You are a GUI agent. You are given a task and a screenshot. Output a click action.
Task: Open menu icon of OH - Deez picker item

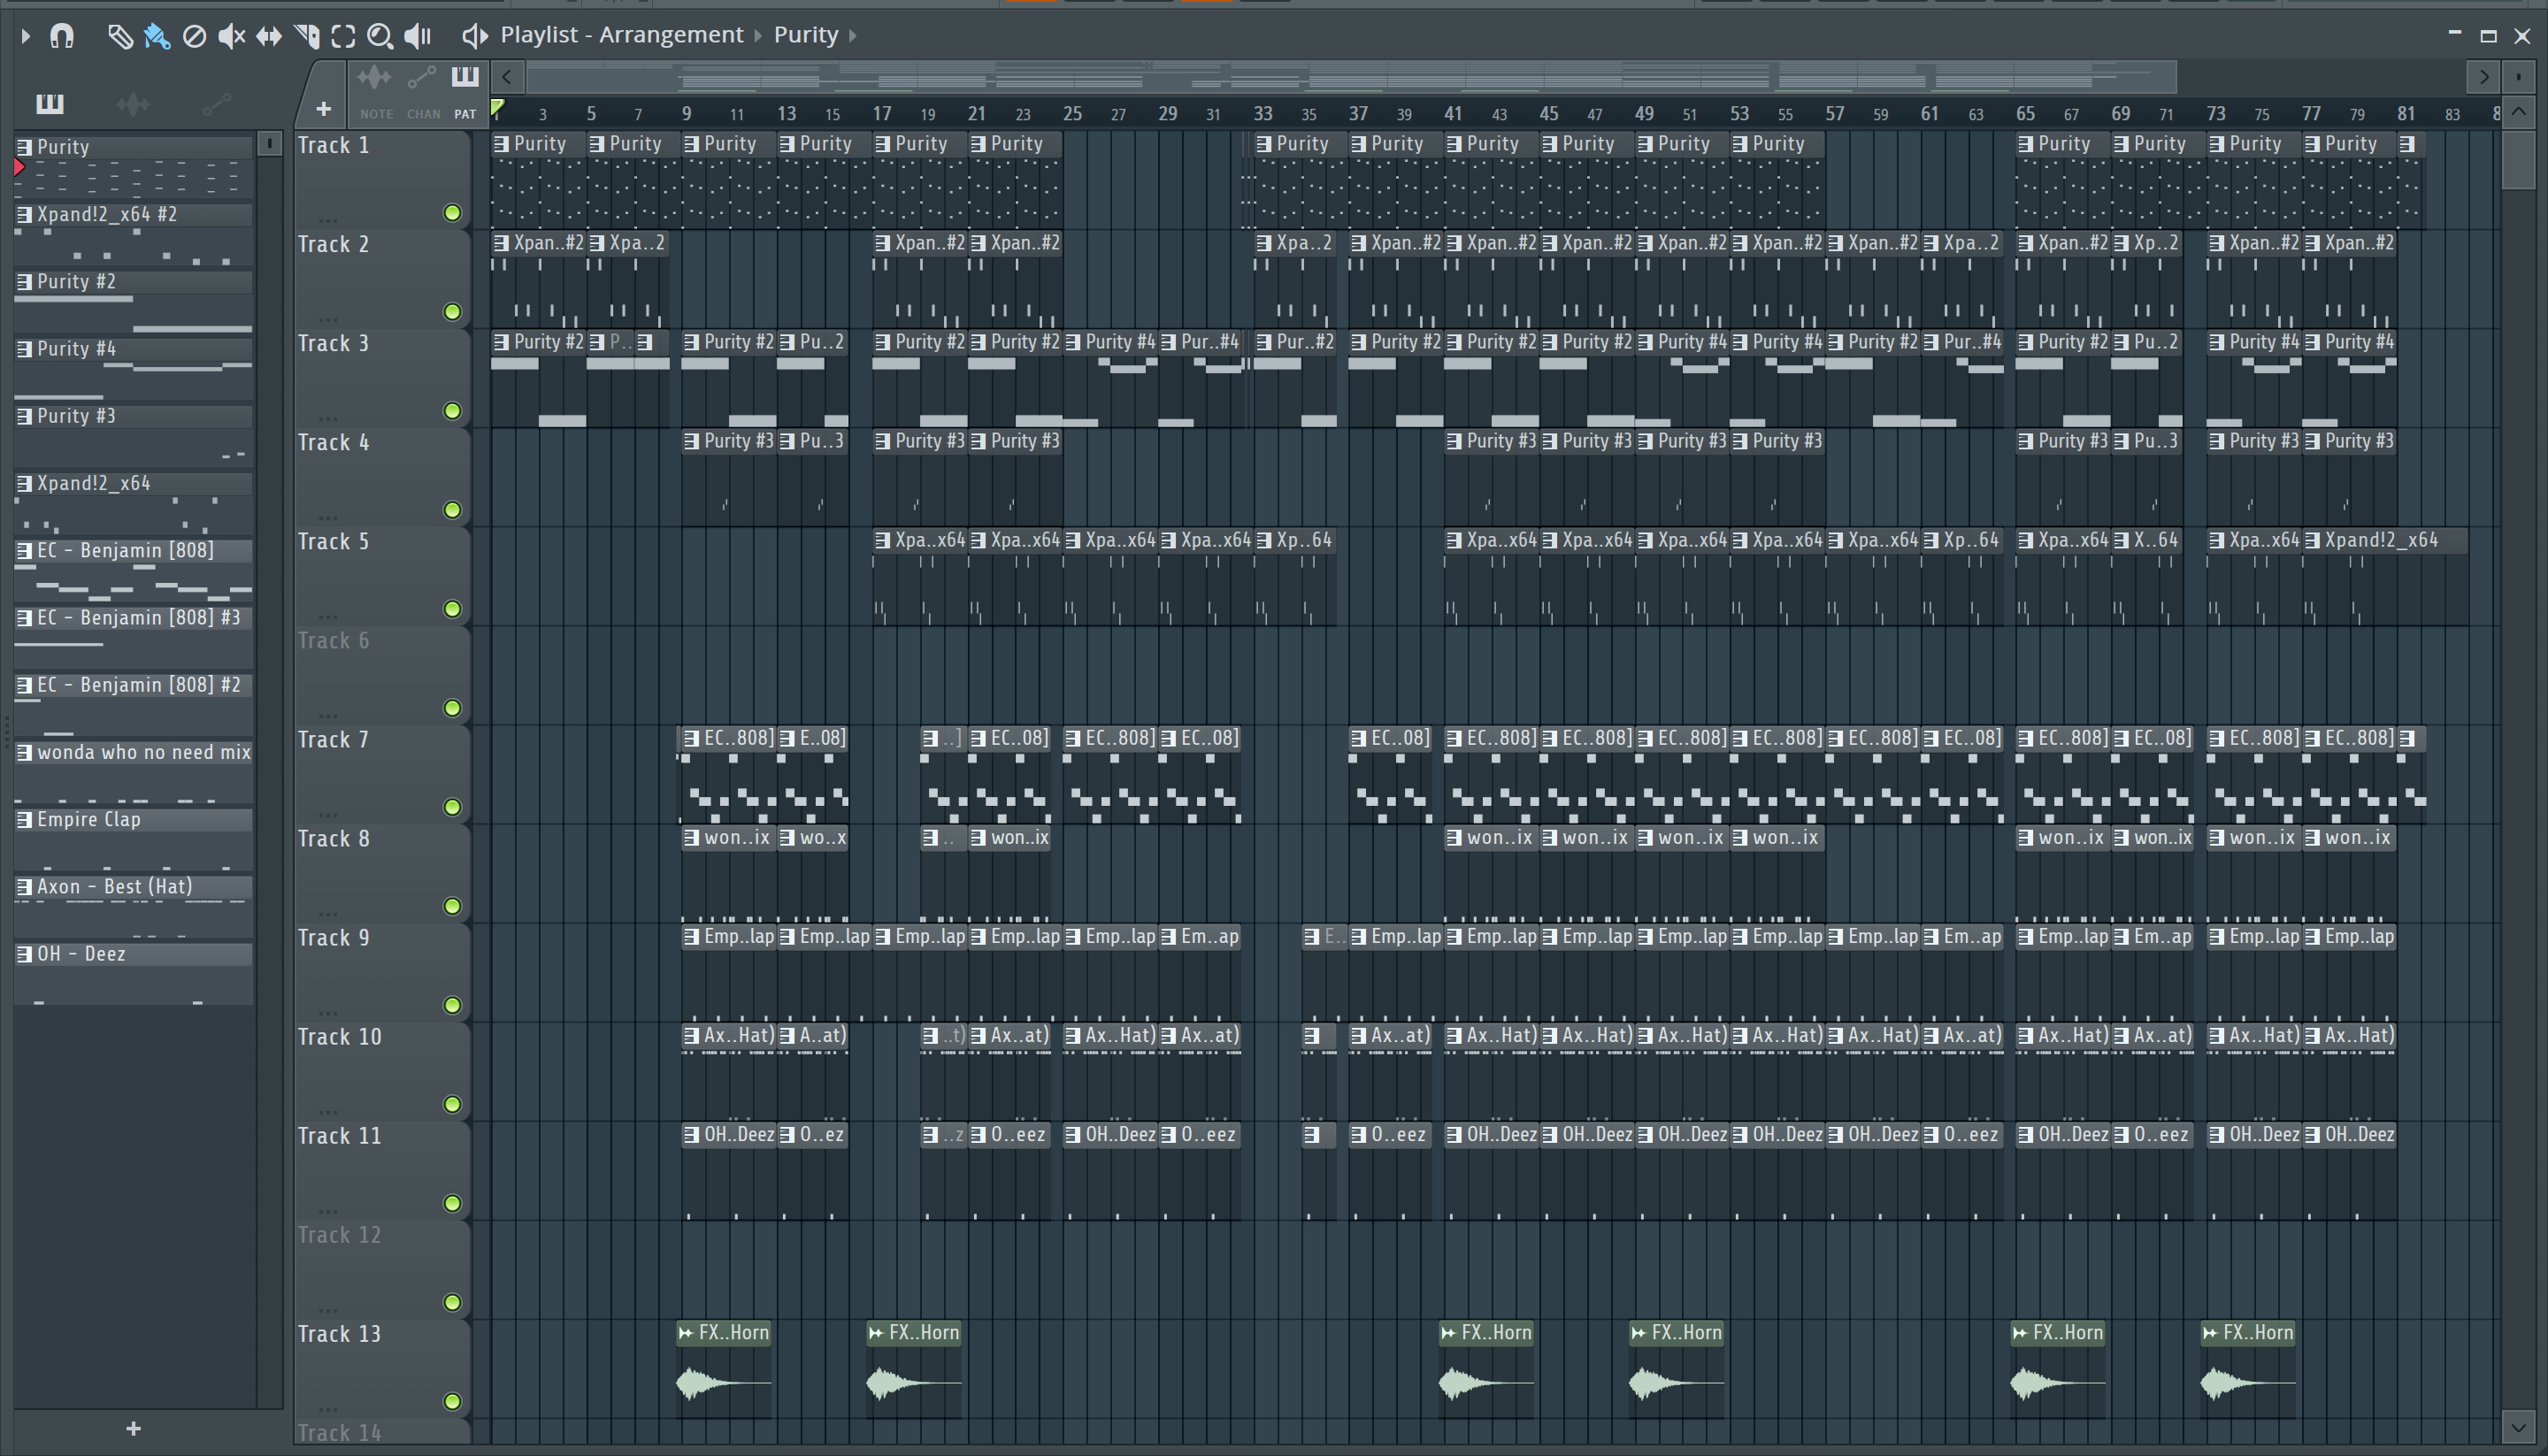[x=24, y=954]
